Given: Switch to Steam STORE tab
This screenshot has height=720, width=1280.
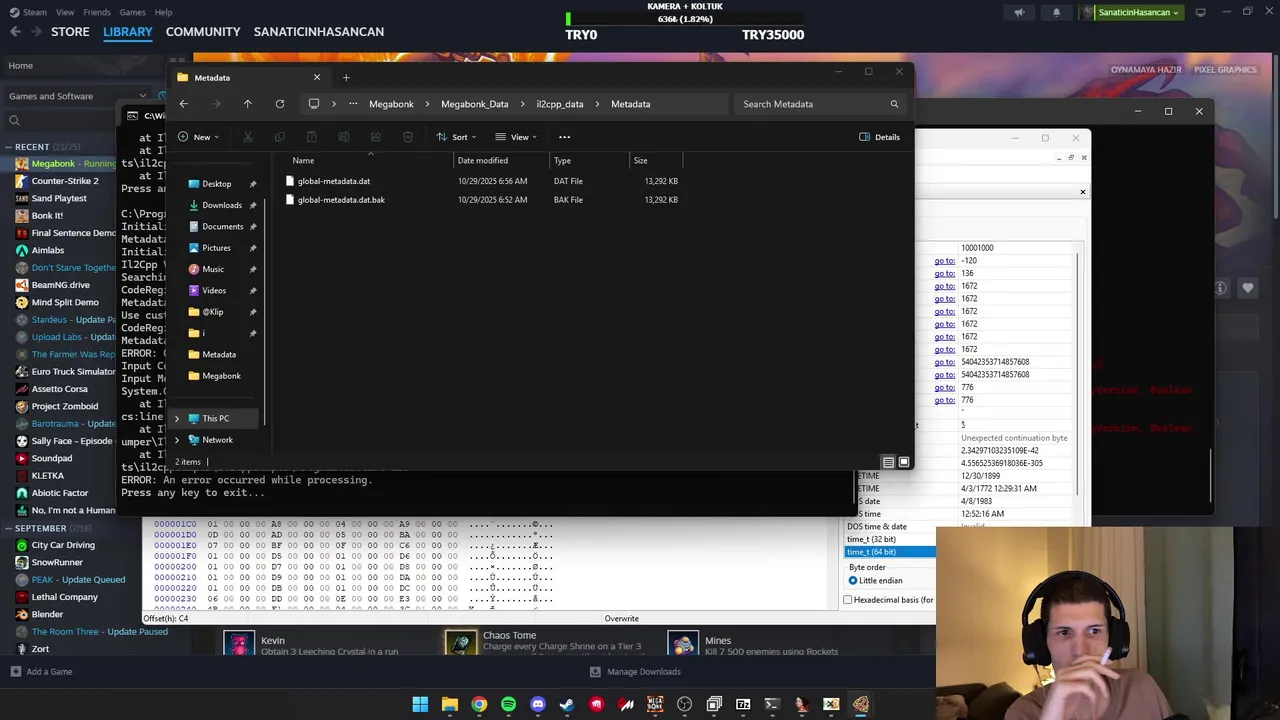Looking at the screenshot, I should (70, 32).
